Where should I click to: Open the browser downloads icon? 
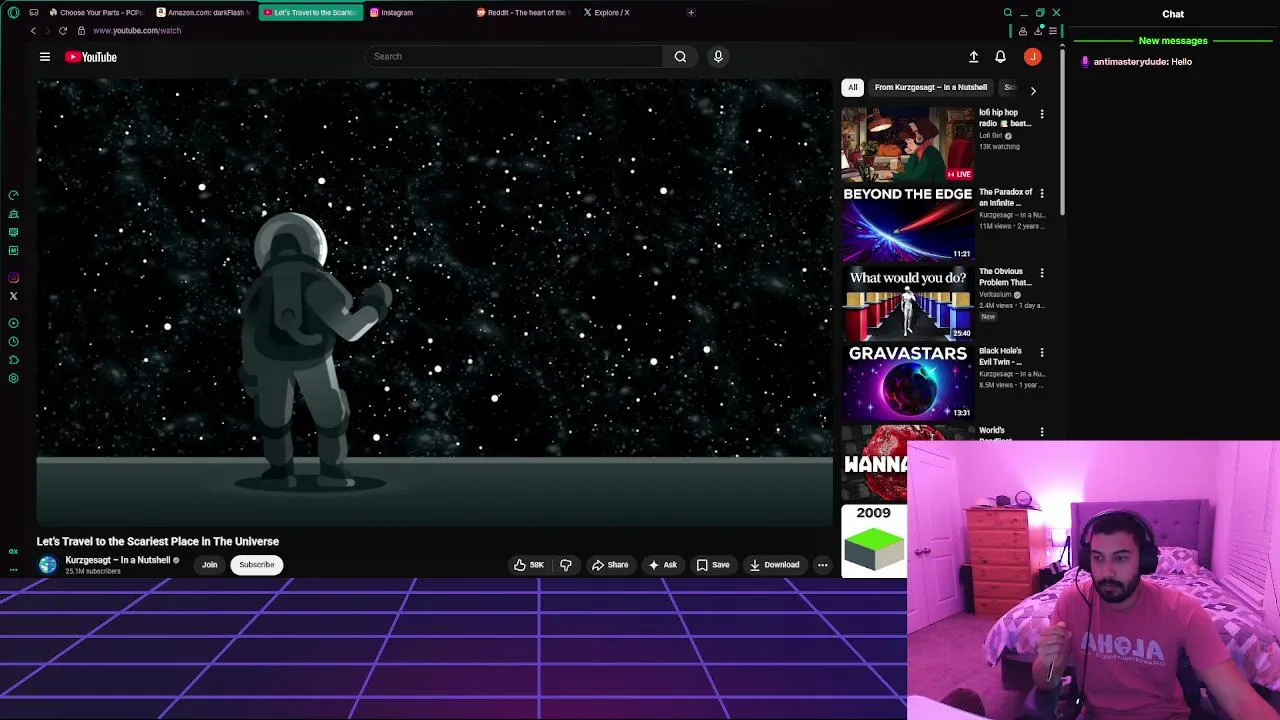(x=1038, y=31)
